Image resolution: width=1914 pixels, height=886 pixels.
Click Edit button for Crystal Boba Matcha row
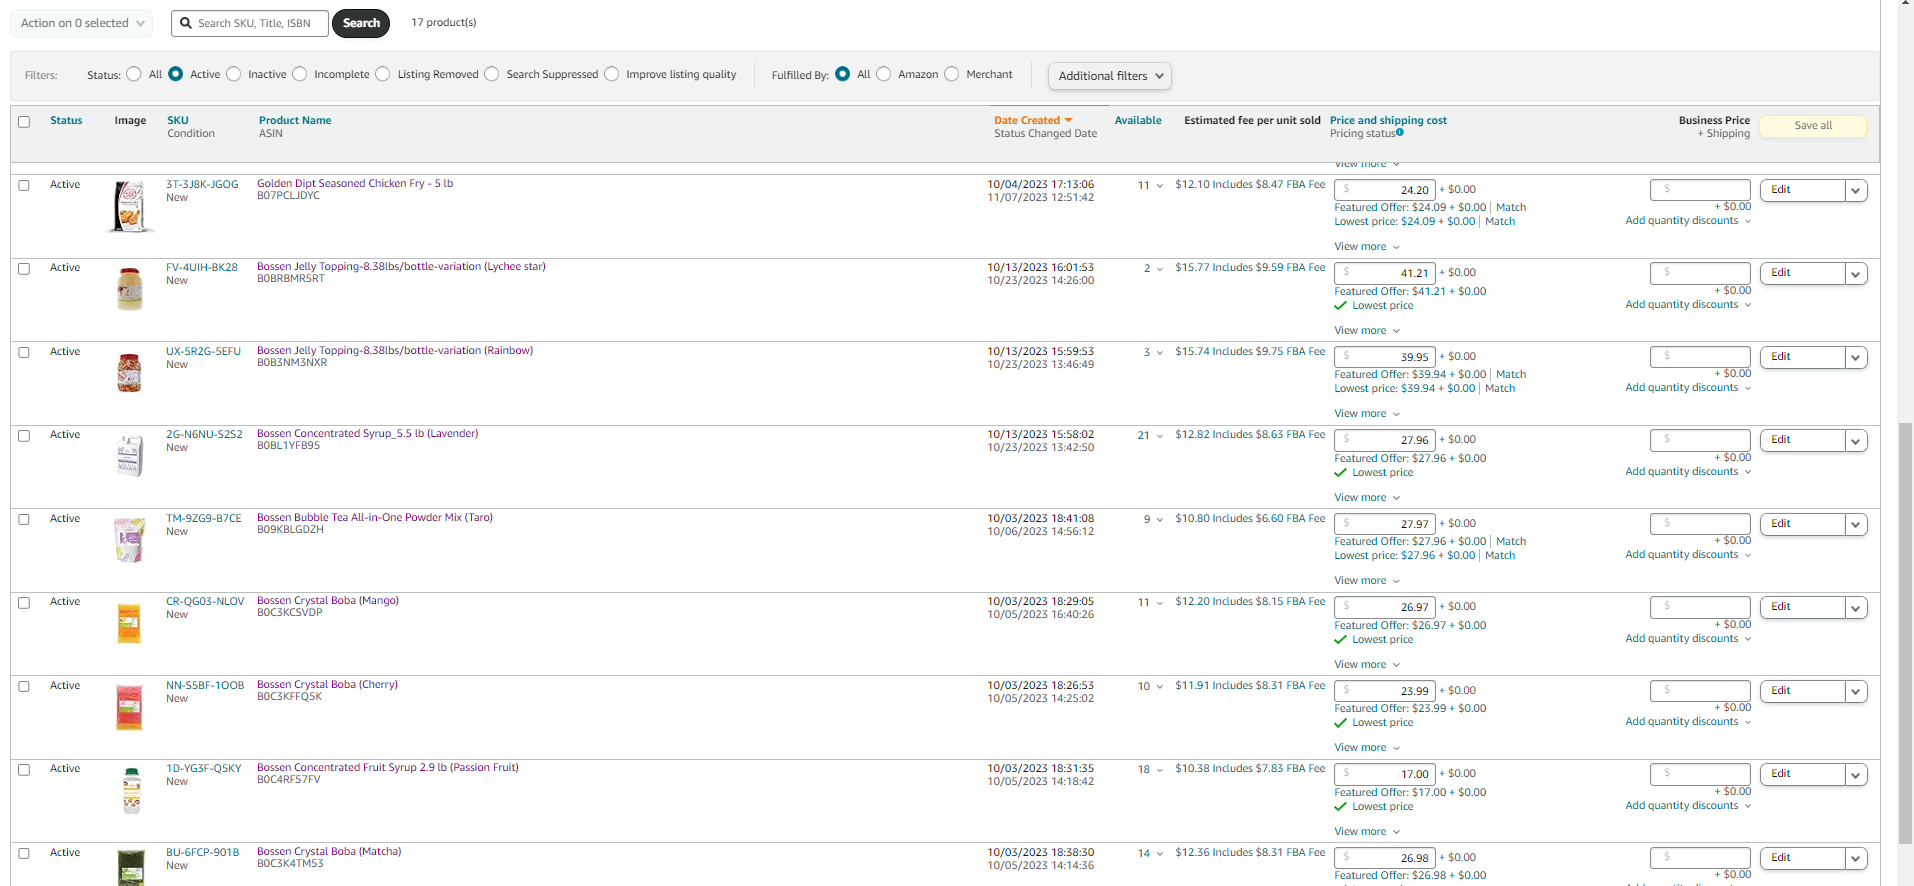1802,858
